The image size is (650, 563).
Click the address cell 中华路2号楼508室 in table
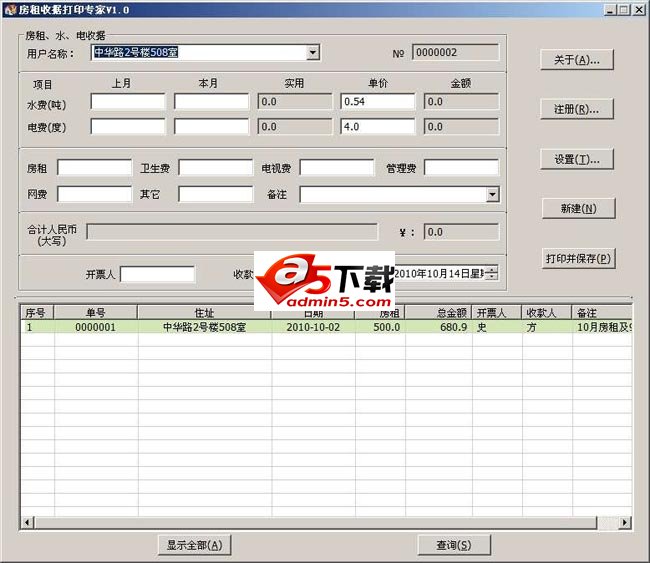[x=204, y=327]
